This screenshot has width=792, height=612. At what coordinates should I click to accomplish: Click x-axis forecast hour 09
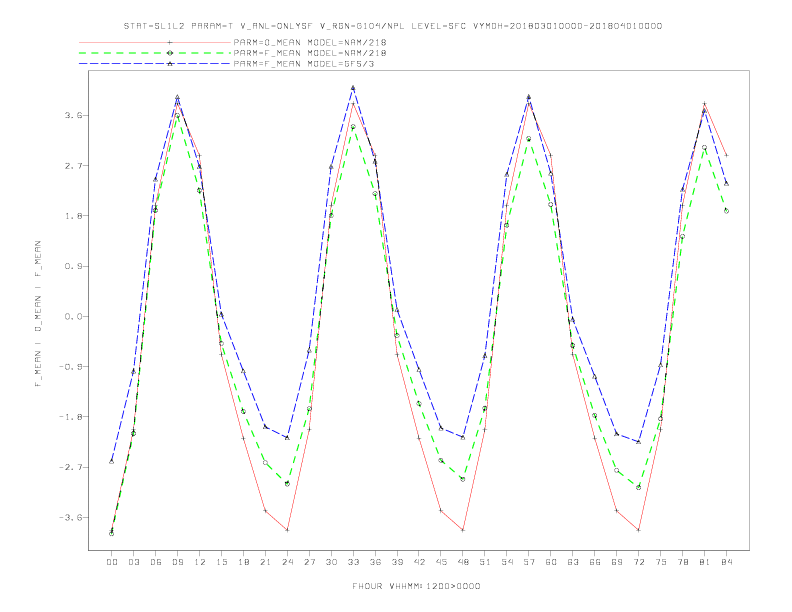(177, 562)
